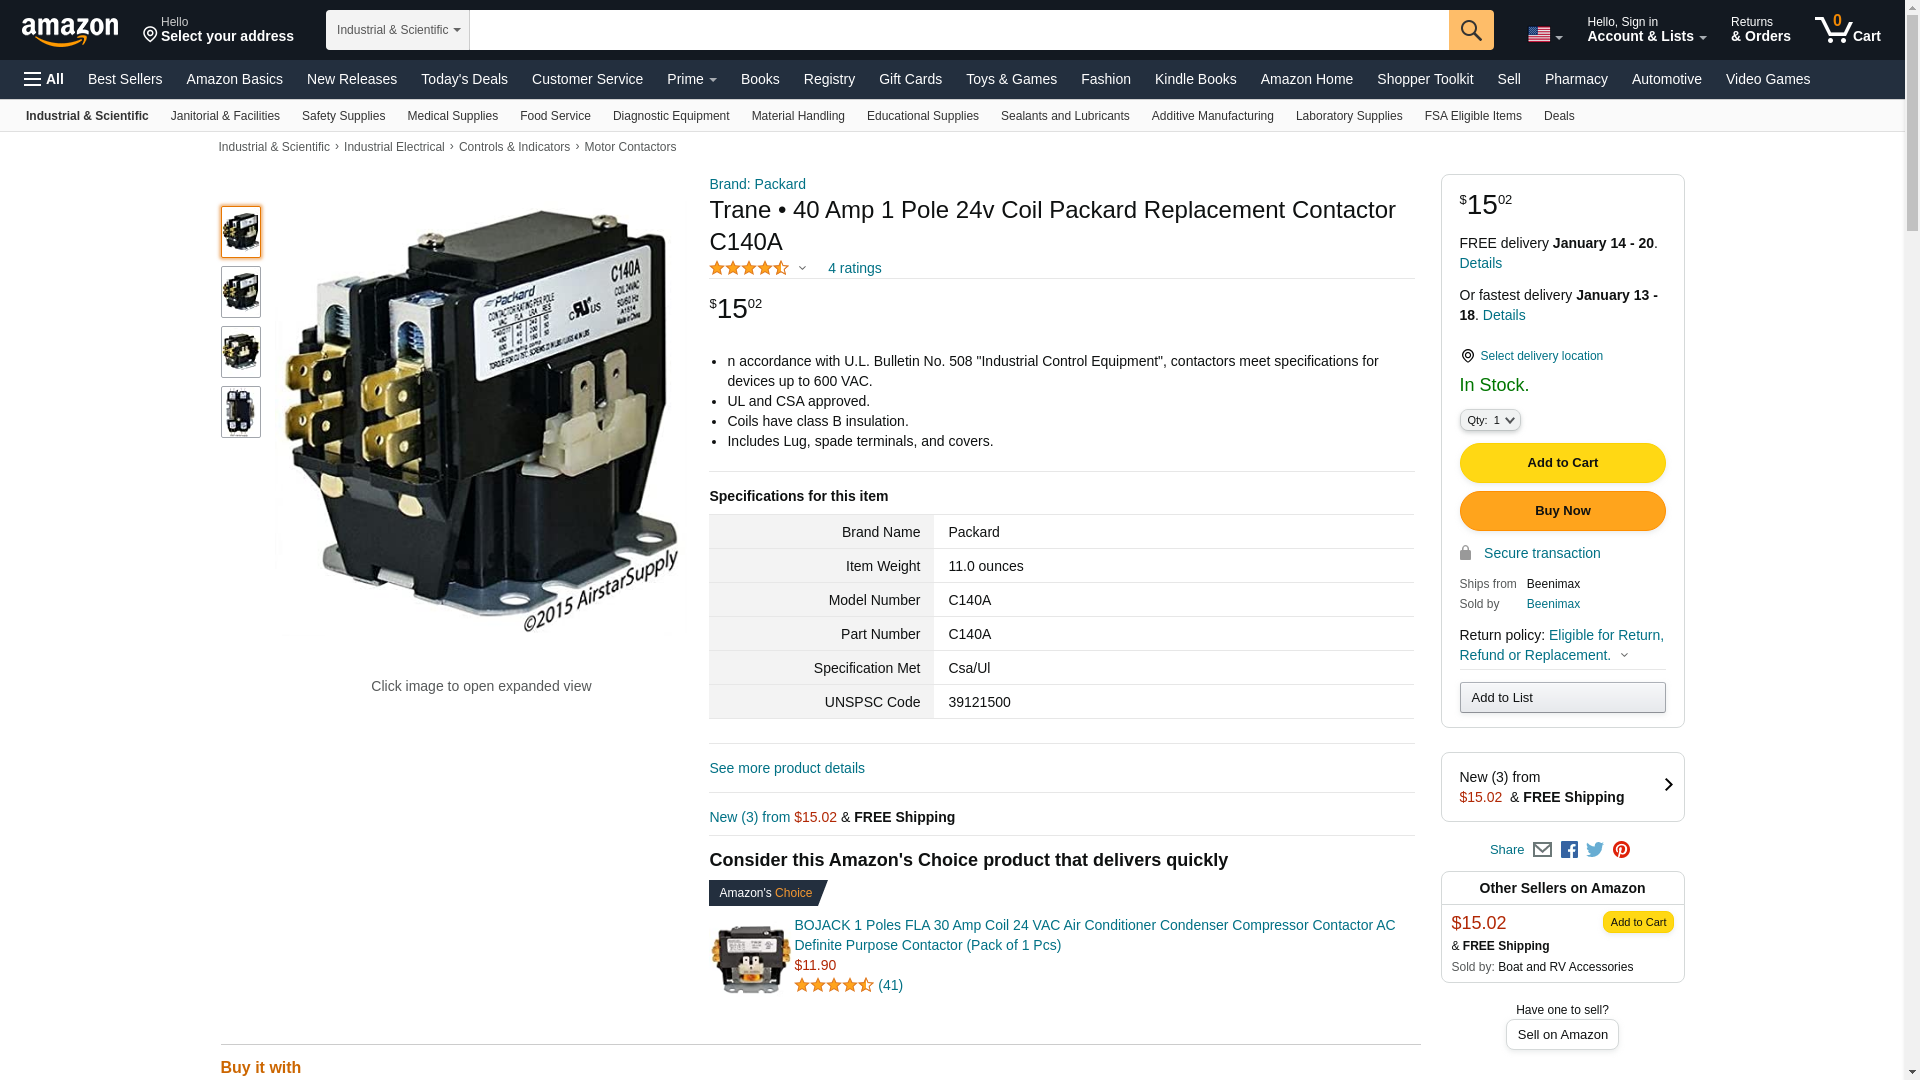The height and width of the screenshot is (1080, 1920).
Task: Open New (3) from $15.02 offers panel
Action: (x=1562, y=787)
